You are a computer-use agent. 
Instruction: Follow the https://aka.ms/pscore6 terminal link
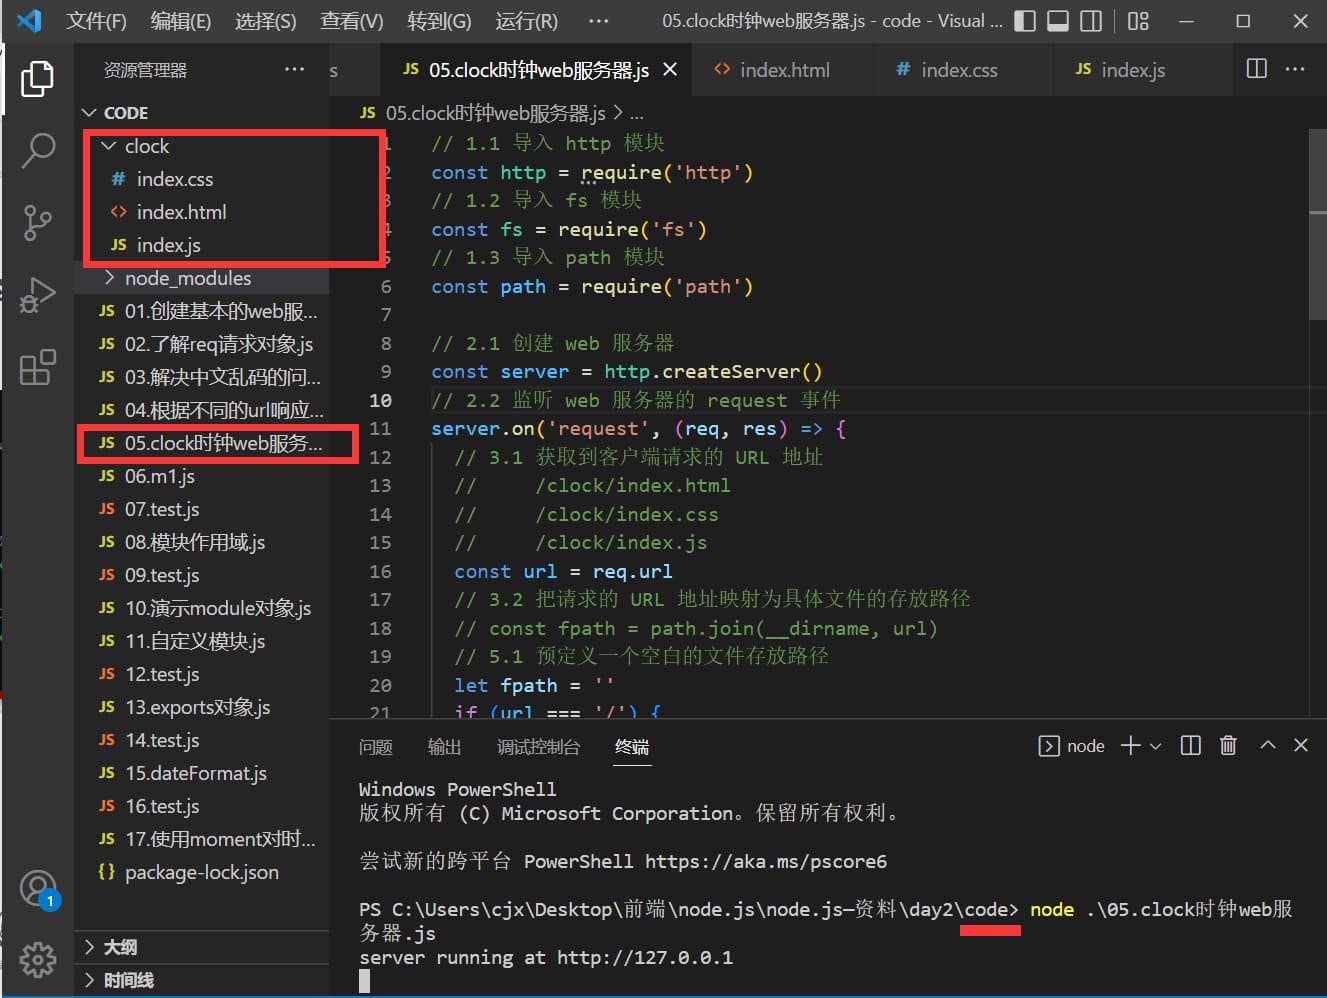765,861
